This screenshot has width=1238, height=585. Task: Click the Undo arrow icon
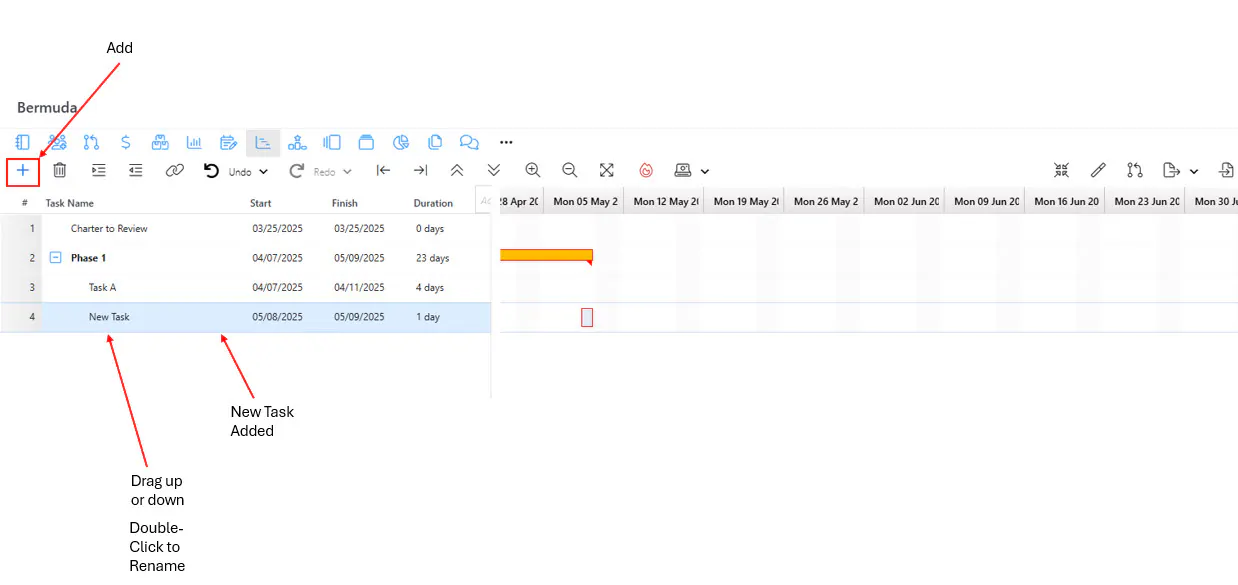211,171
